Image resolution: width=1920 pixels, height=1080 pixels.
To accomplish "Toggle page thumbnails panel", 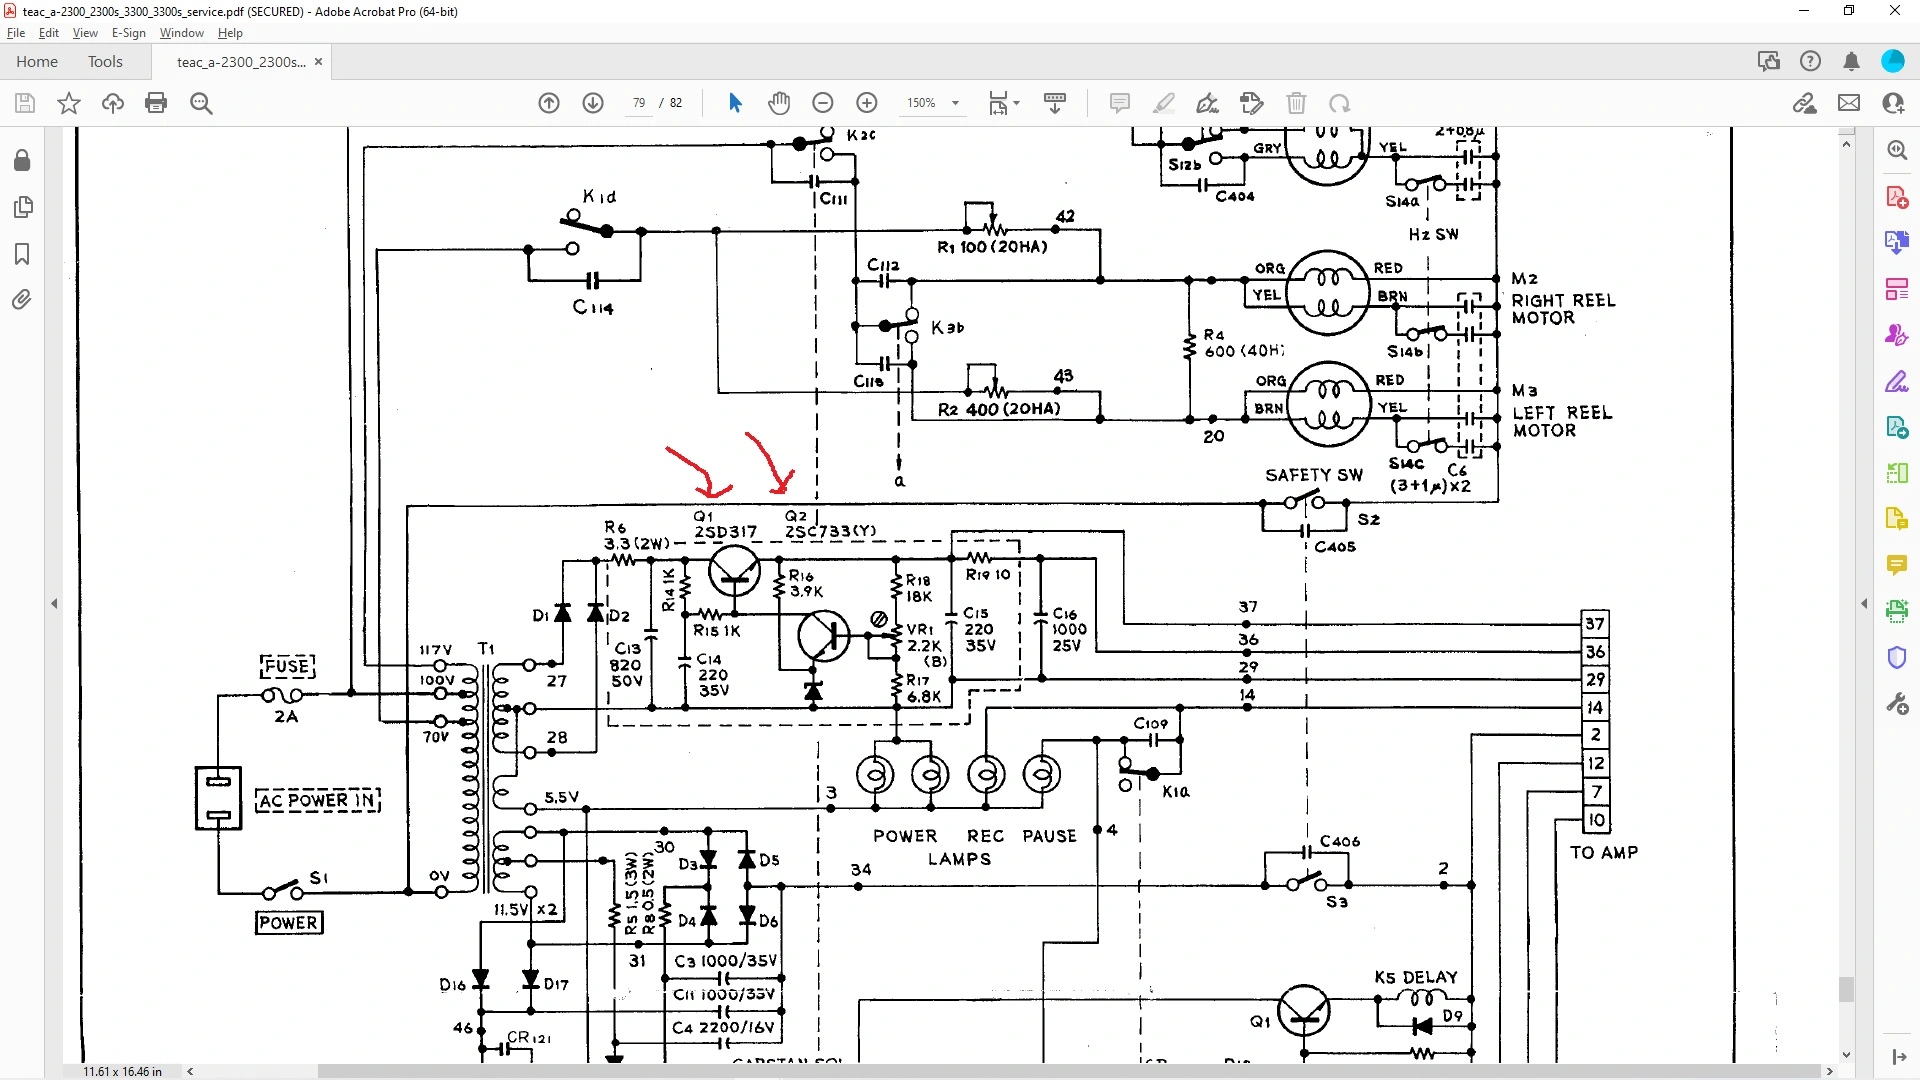I will pos(22,207).
